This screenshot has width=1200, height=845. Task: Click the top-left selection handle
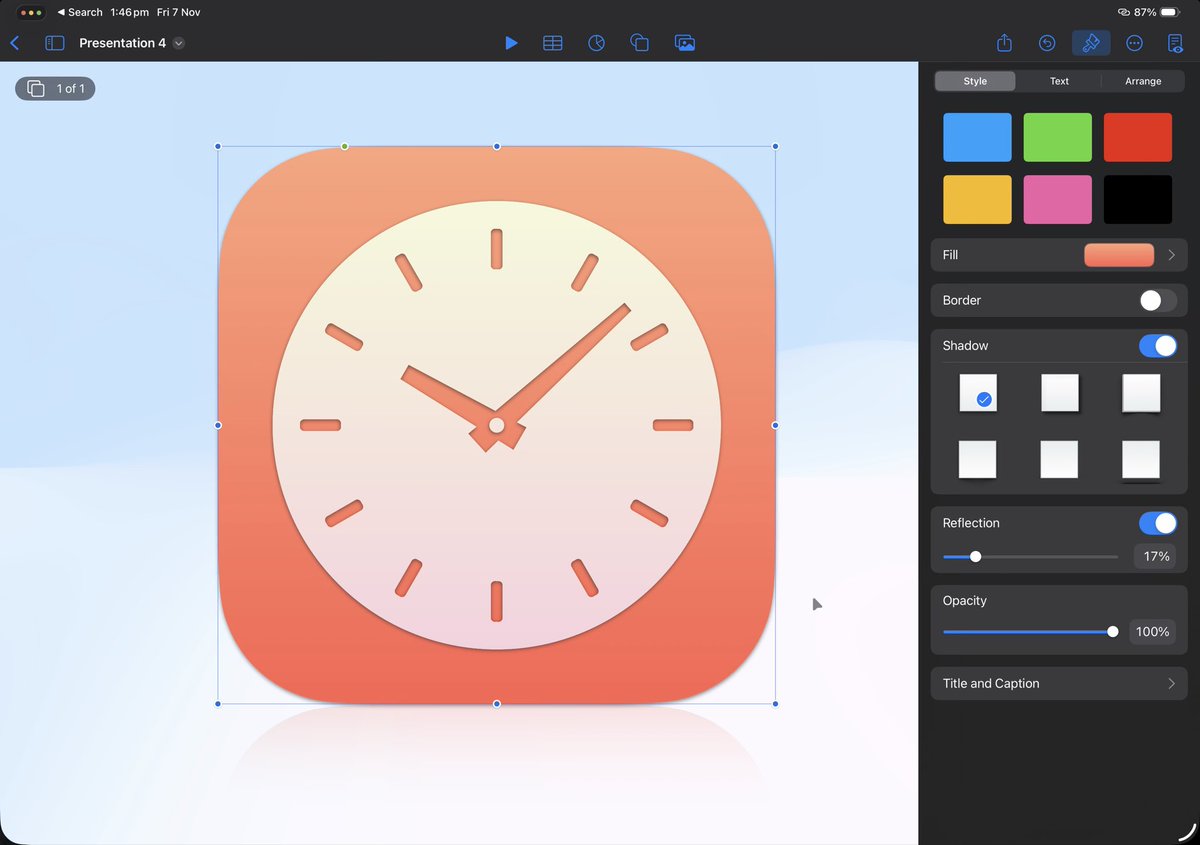point(219,147)
